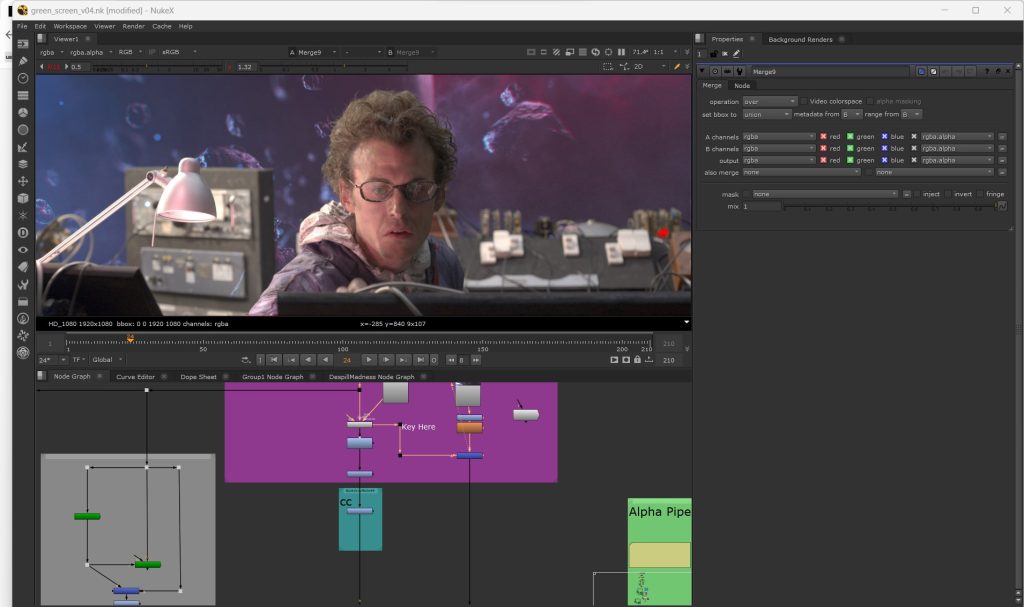Screen dimensions: 1024x607
Task: Open the operation dropdown showing over
Action: click(x=770, y=101)
